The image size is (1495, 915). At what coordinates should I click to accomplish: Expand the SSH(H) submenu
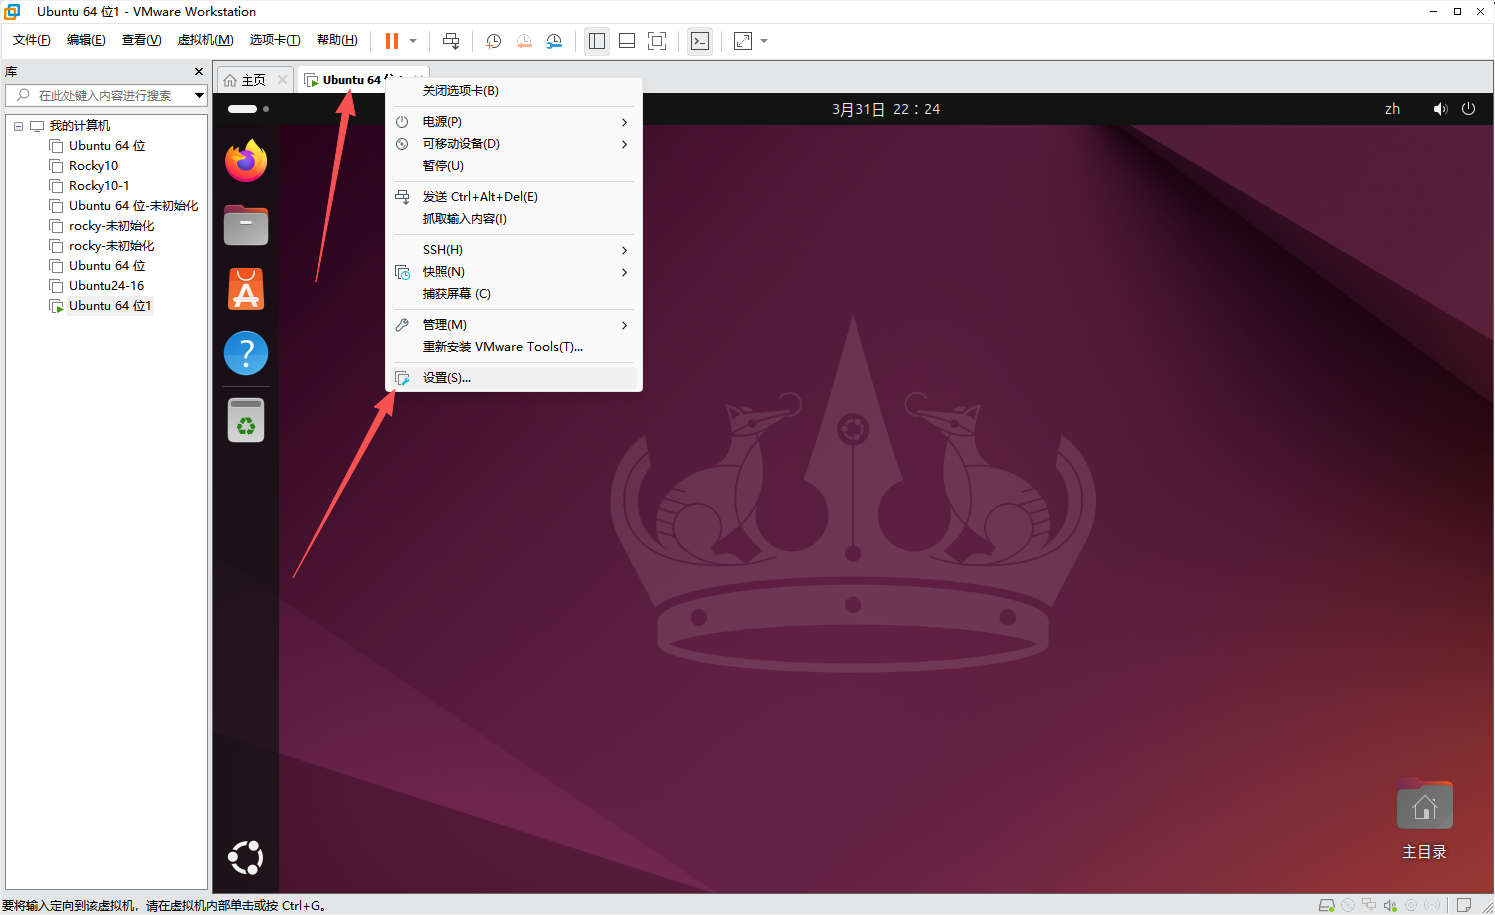(514, 250)
